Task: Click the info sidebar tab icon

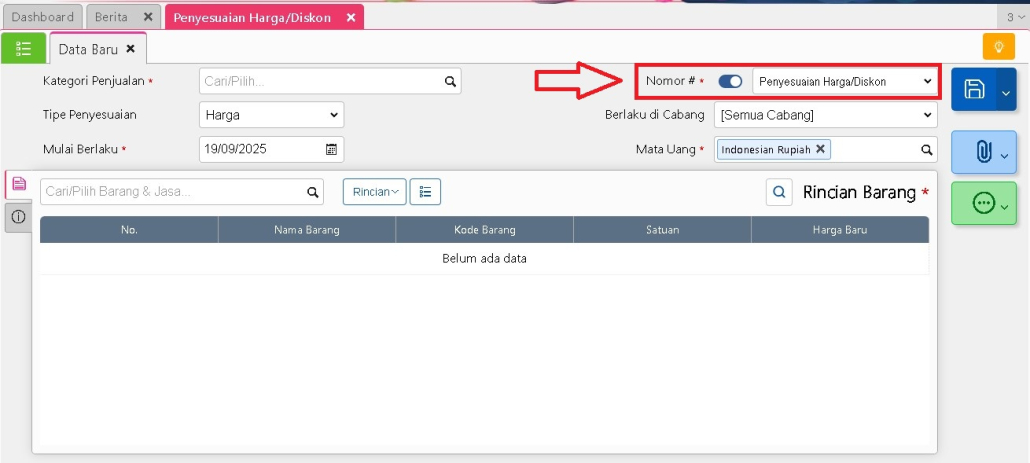Action: point(18,217)
